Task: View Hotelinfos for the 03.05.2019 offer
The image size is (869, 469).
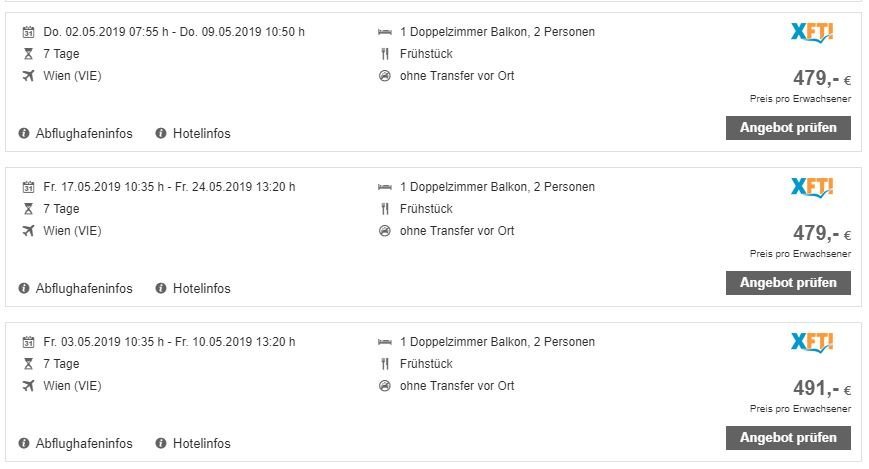Action: pos(201,444)
